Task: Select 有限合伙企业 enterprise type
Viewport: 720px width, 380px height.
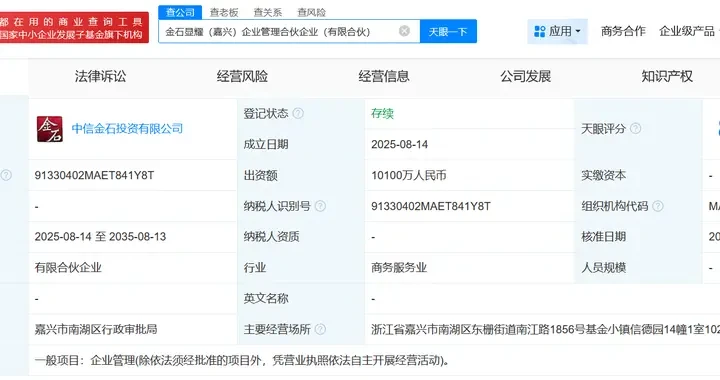Action: pyautogui.click(x=68, y=268)
